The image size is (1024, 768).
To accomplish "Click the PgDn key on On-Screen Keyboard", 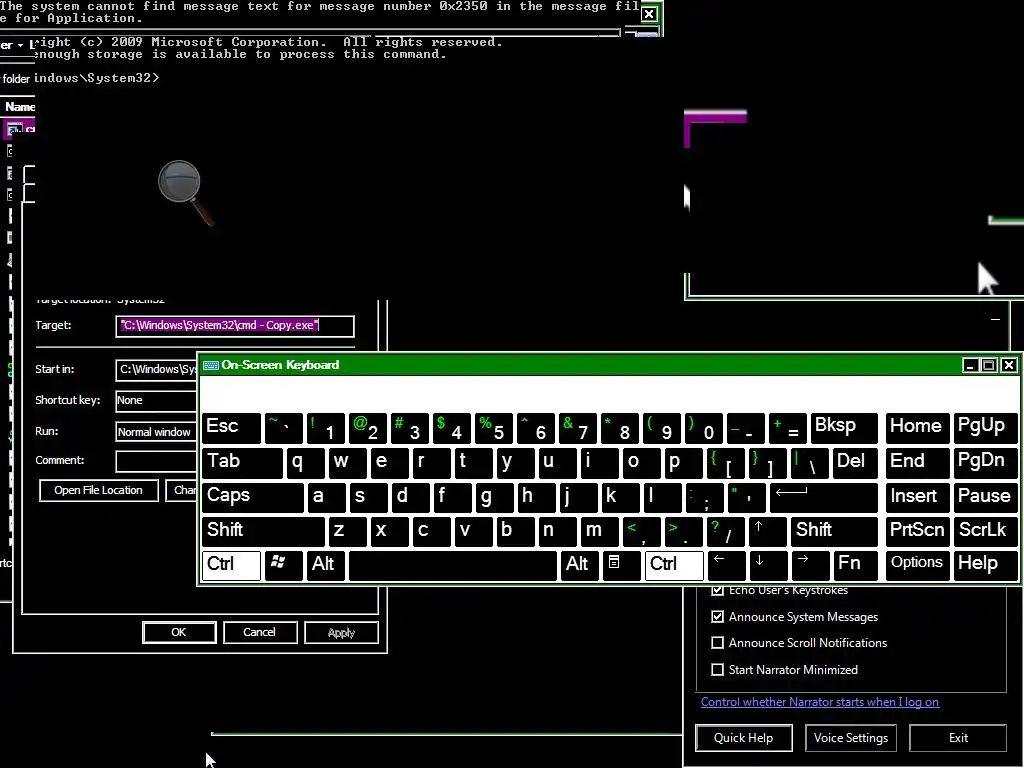I will tap(985, 462).
